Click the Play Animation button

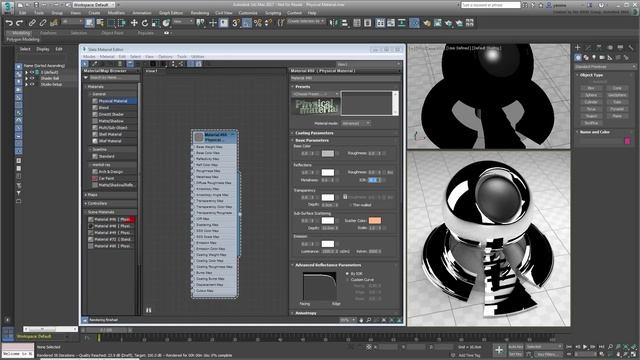585,347
